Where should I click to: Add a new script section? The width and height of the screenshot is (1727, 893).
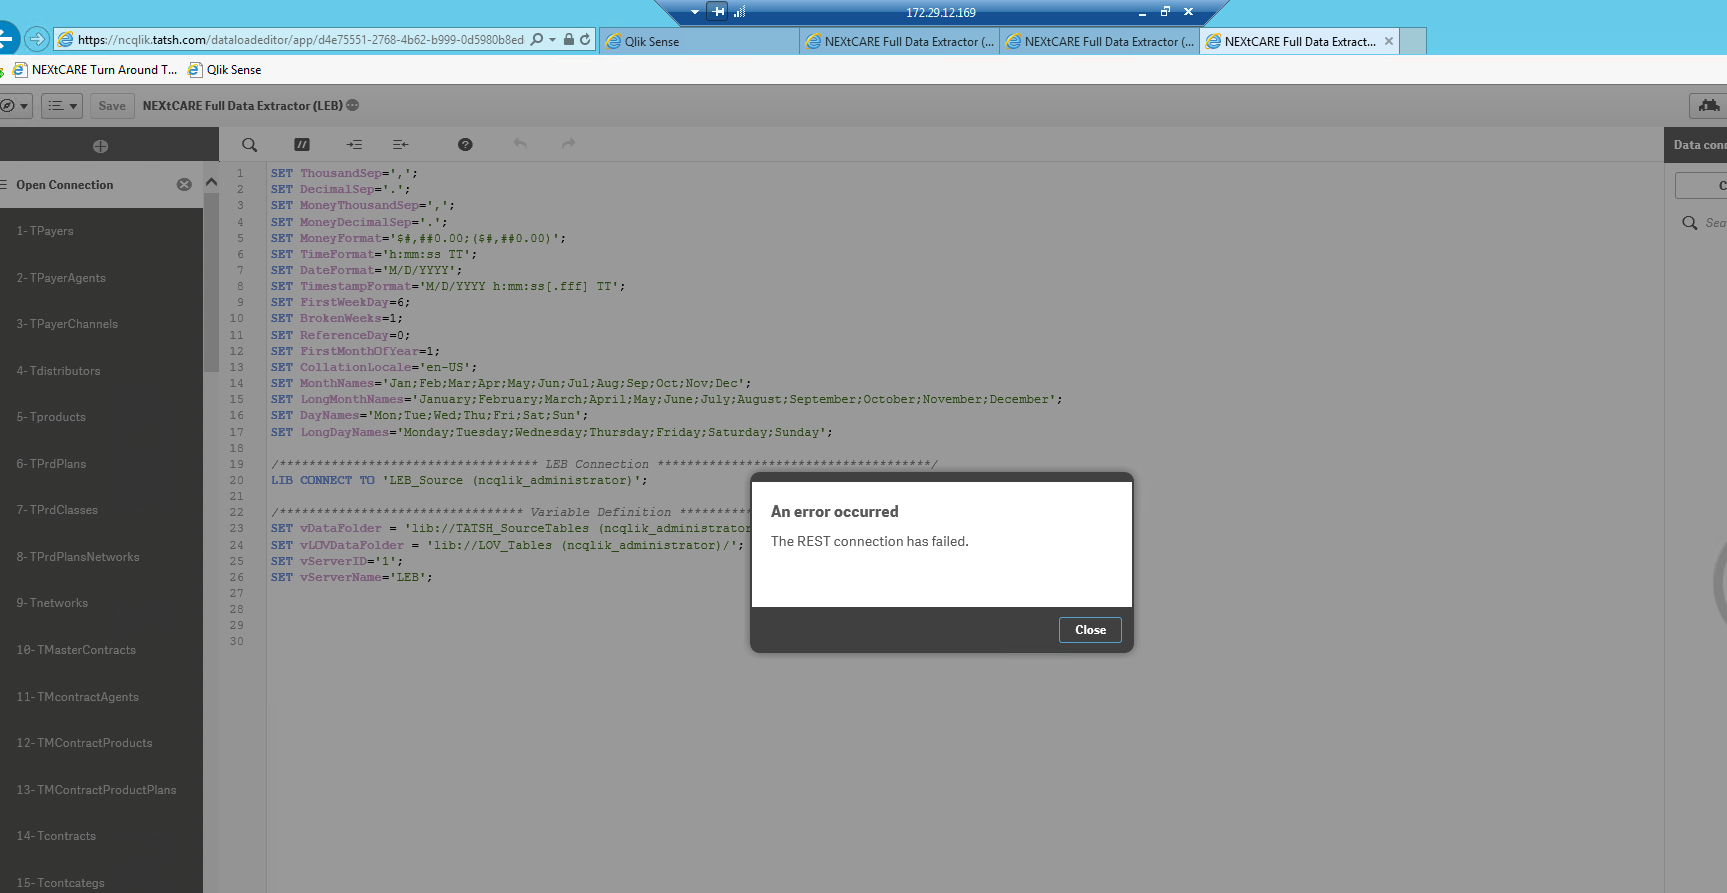click(x=100, y=146)
